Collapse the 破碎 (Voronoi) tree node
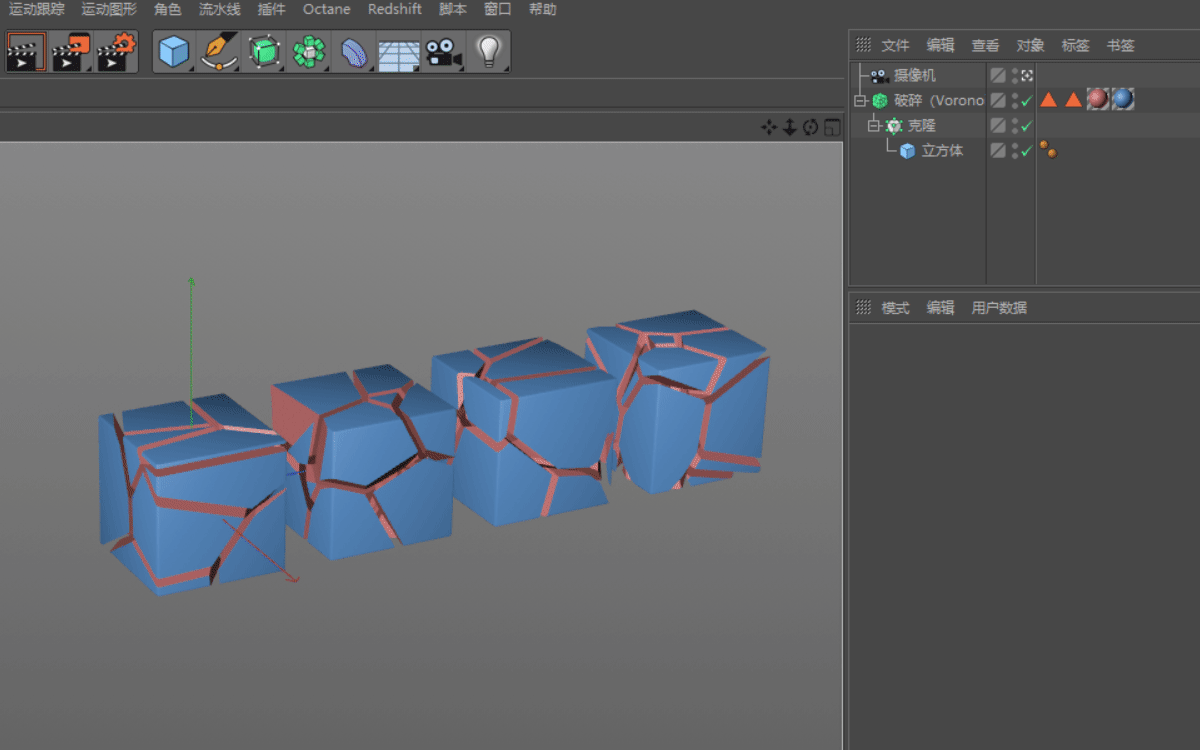 coord(859,101)
